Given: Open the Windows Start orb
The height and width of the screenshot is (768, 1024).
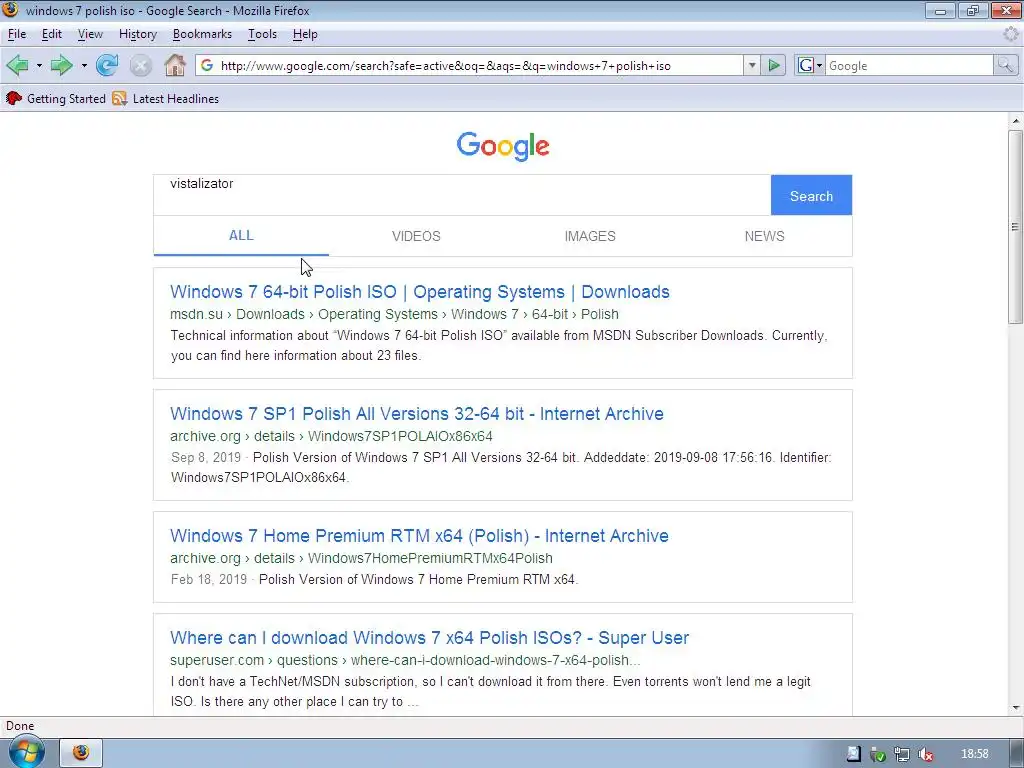Looking at the screenshot, I should tap(27, 752).
